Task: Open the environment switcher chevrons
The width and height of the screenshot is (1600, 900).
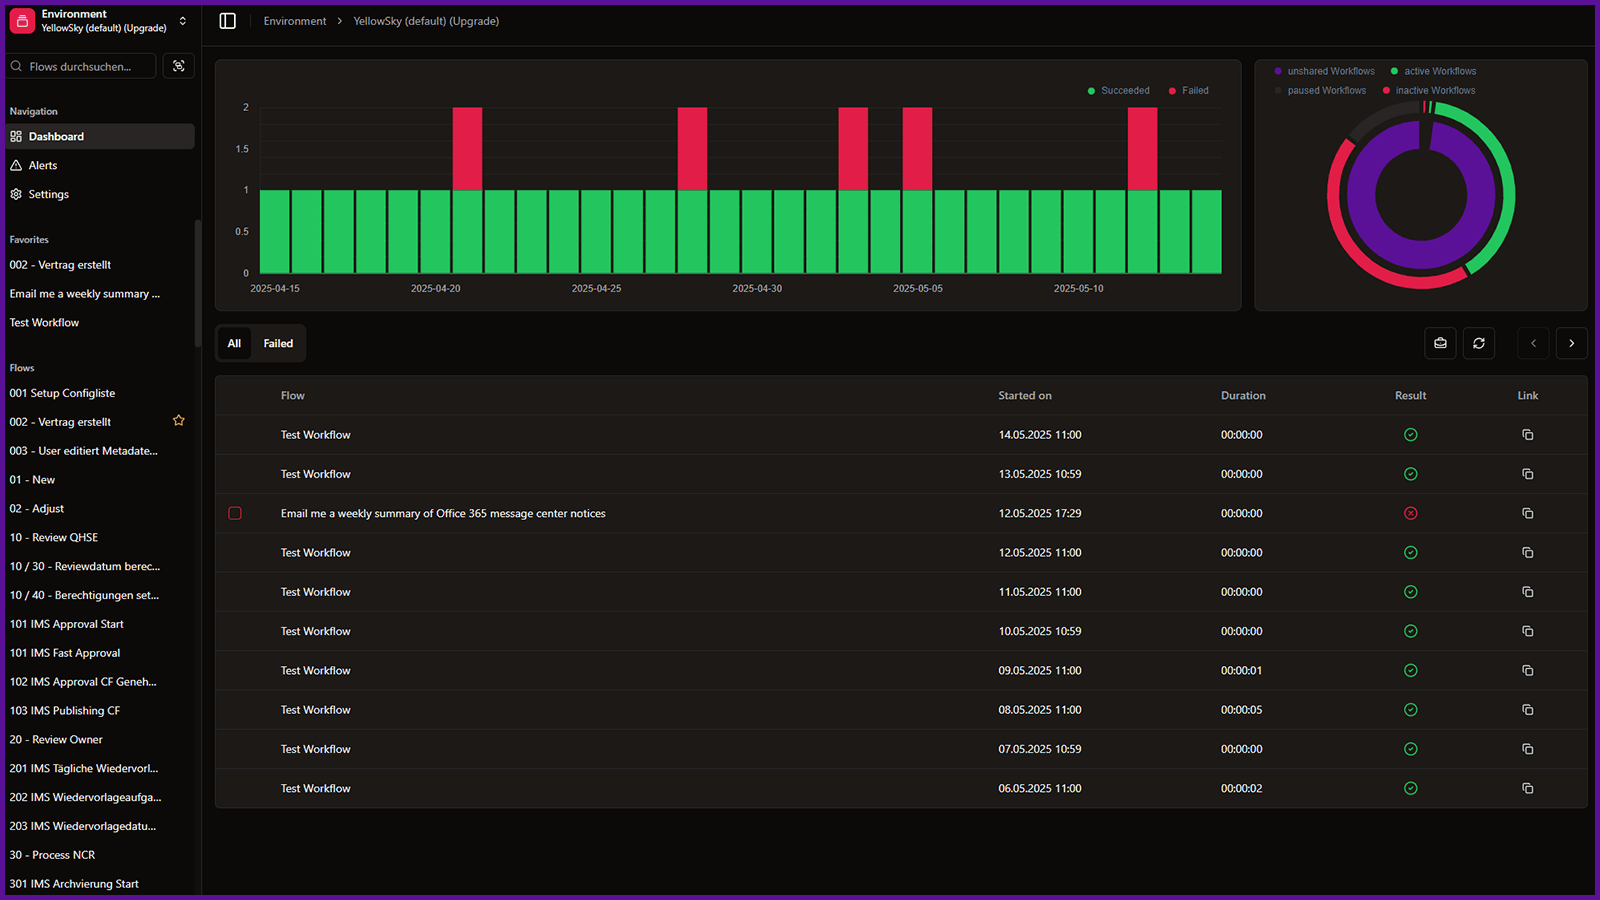Action: [182, 21]
